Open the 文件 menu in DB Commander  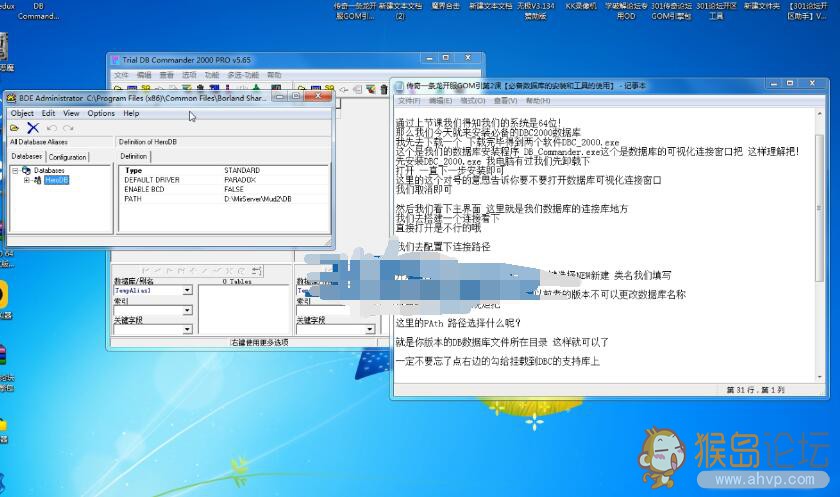tap(121, 75)
